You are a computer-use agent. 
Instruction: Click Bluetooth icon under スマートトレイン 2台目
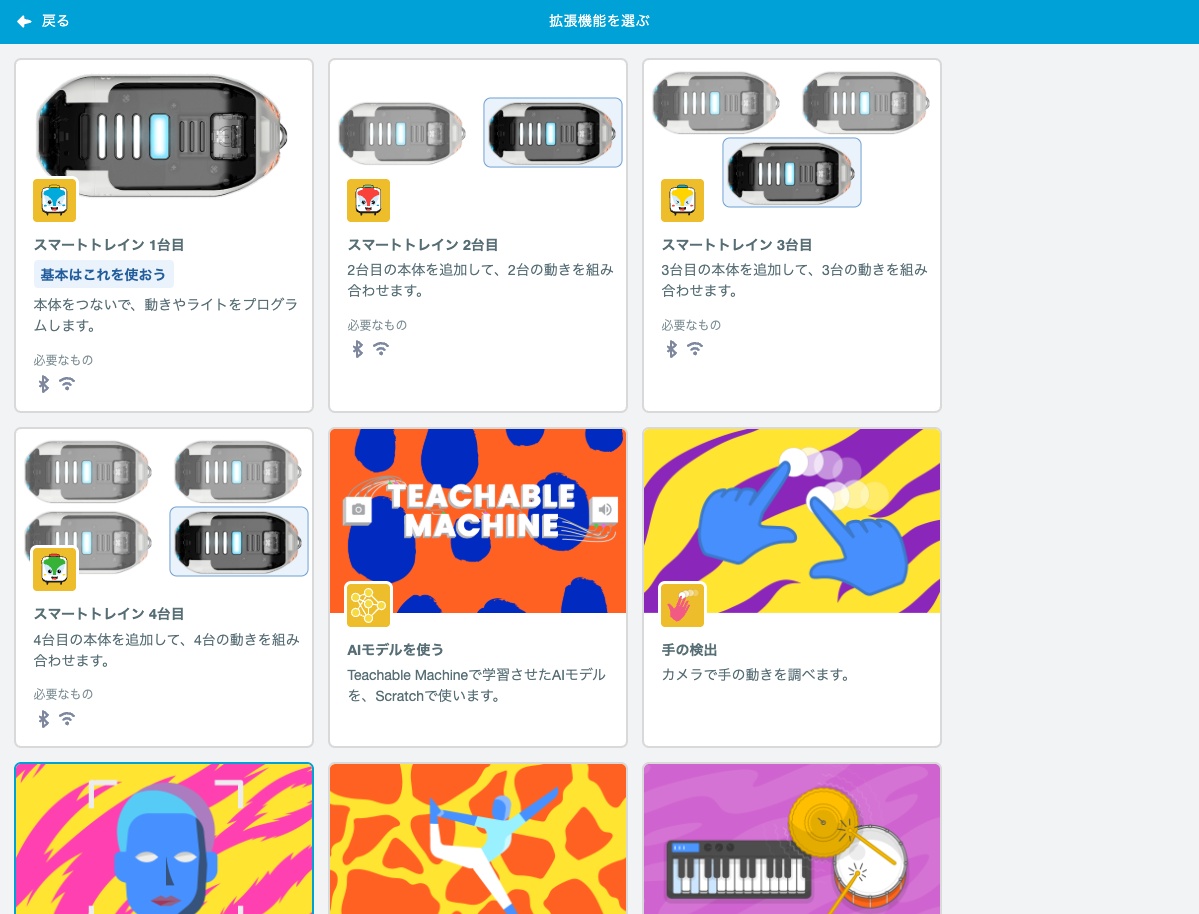[x=357, y=349]
